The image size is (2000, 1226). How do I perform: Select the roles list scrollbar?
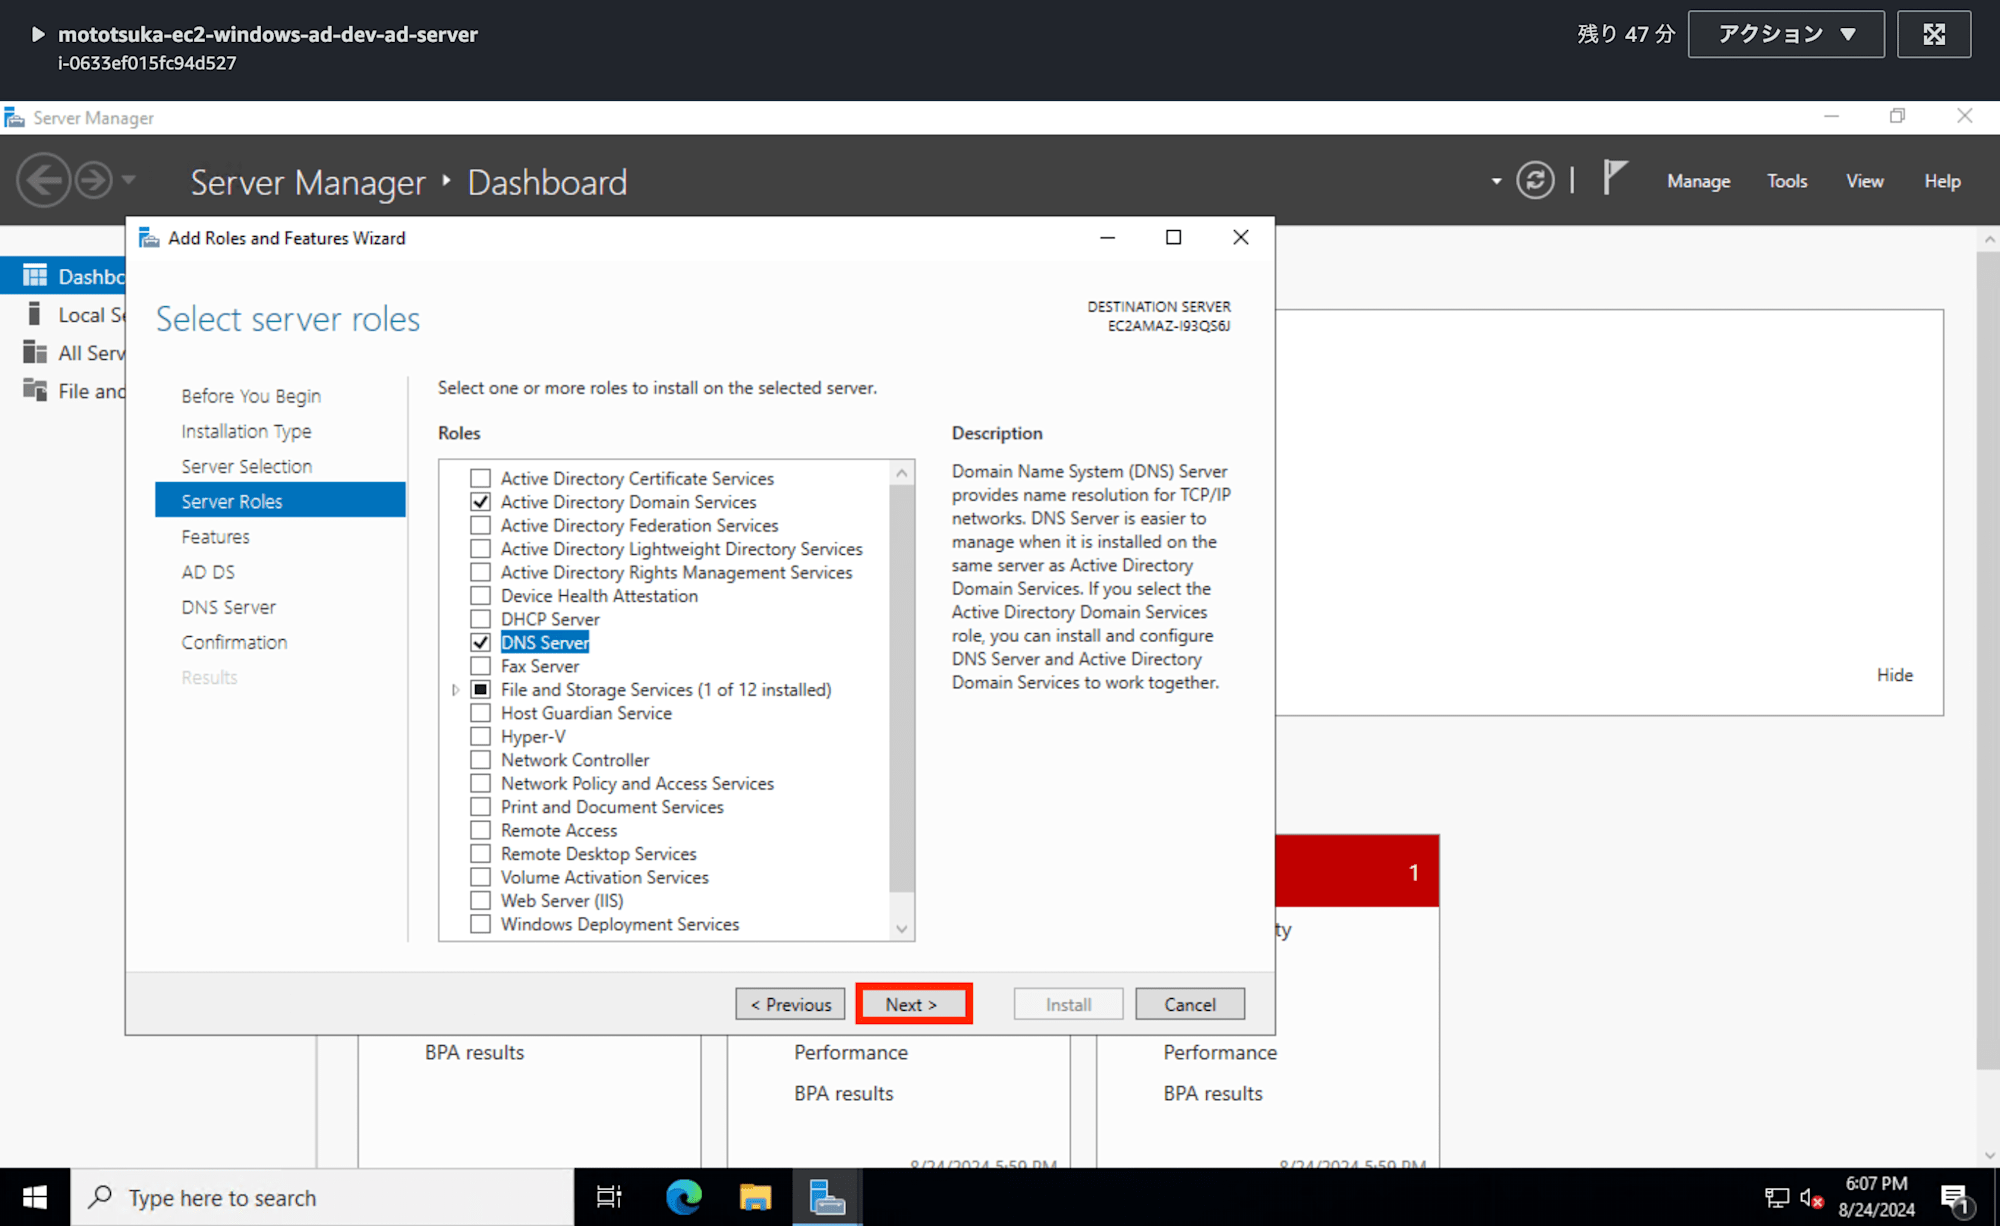coord(903,700)
